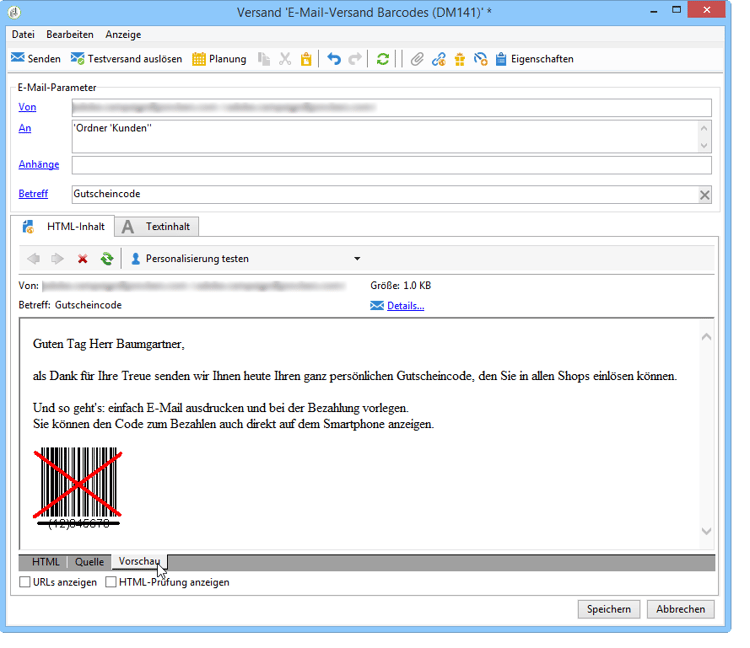Viewport: 750px width, 648px height.
Task: Open the Planung scheduling tool
Action: coord(219,59)
